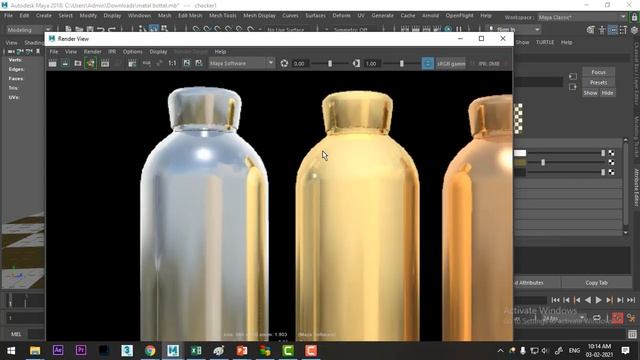Click the IPR render icon with green outline
The height and width of the screenshot is (360, 640).
click(91, 63)
